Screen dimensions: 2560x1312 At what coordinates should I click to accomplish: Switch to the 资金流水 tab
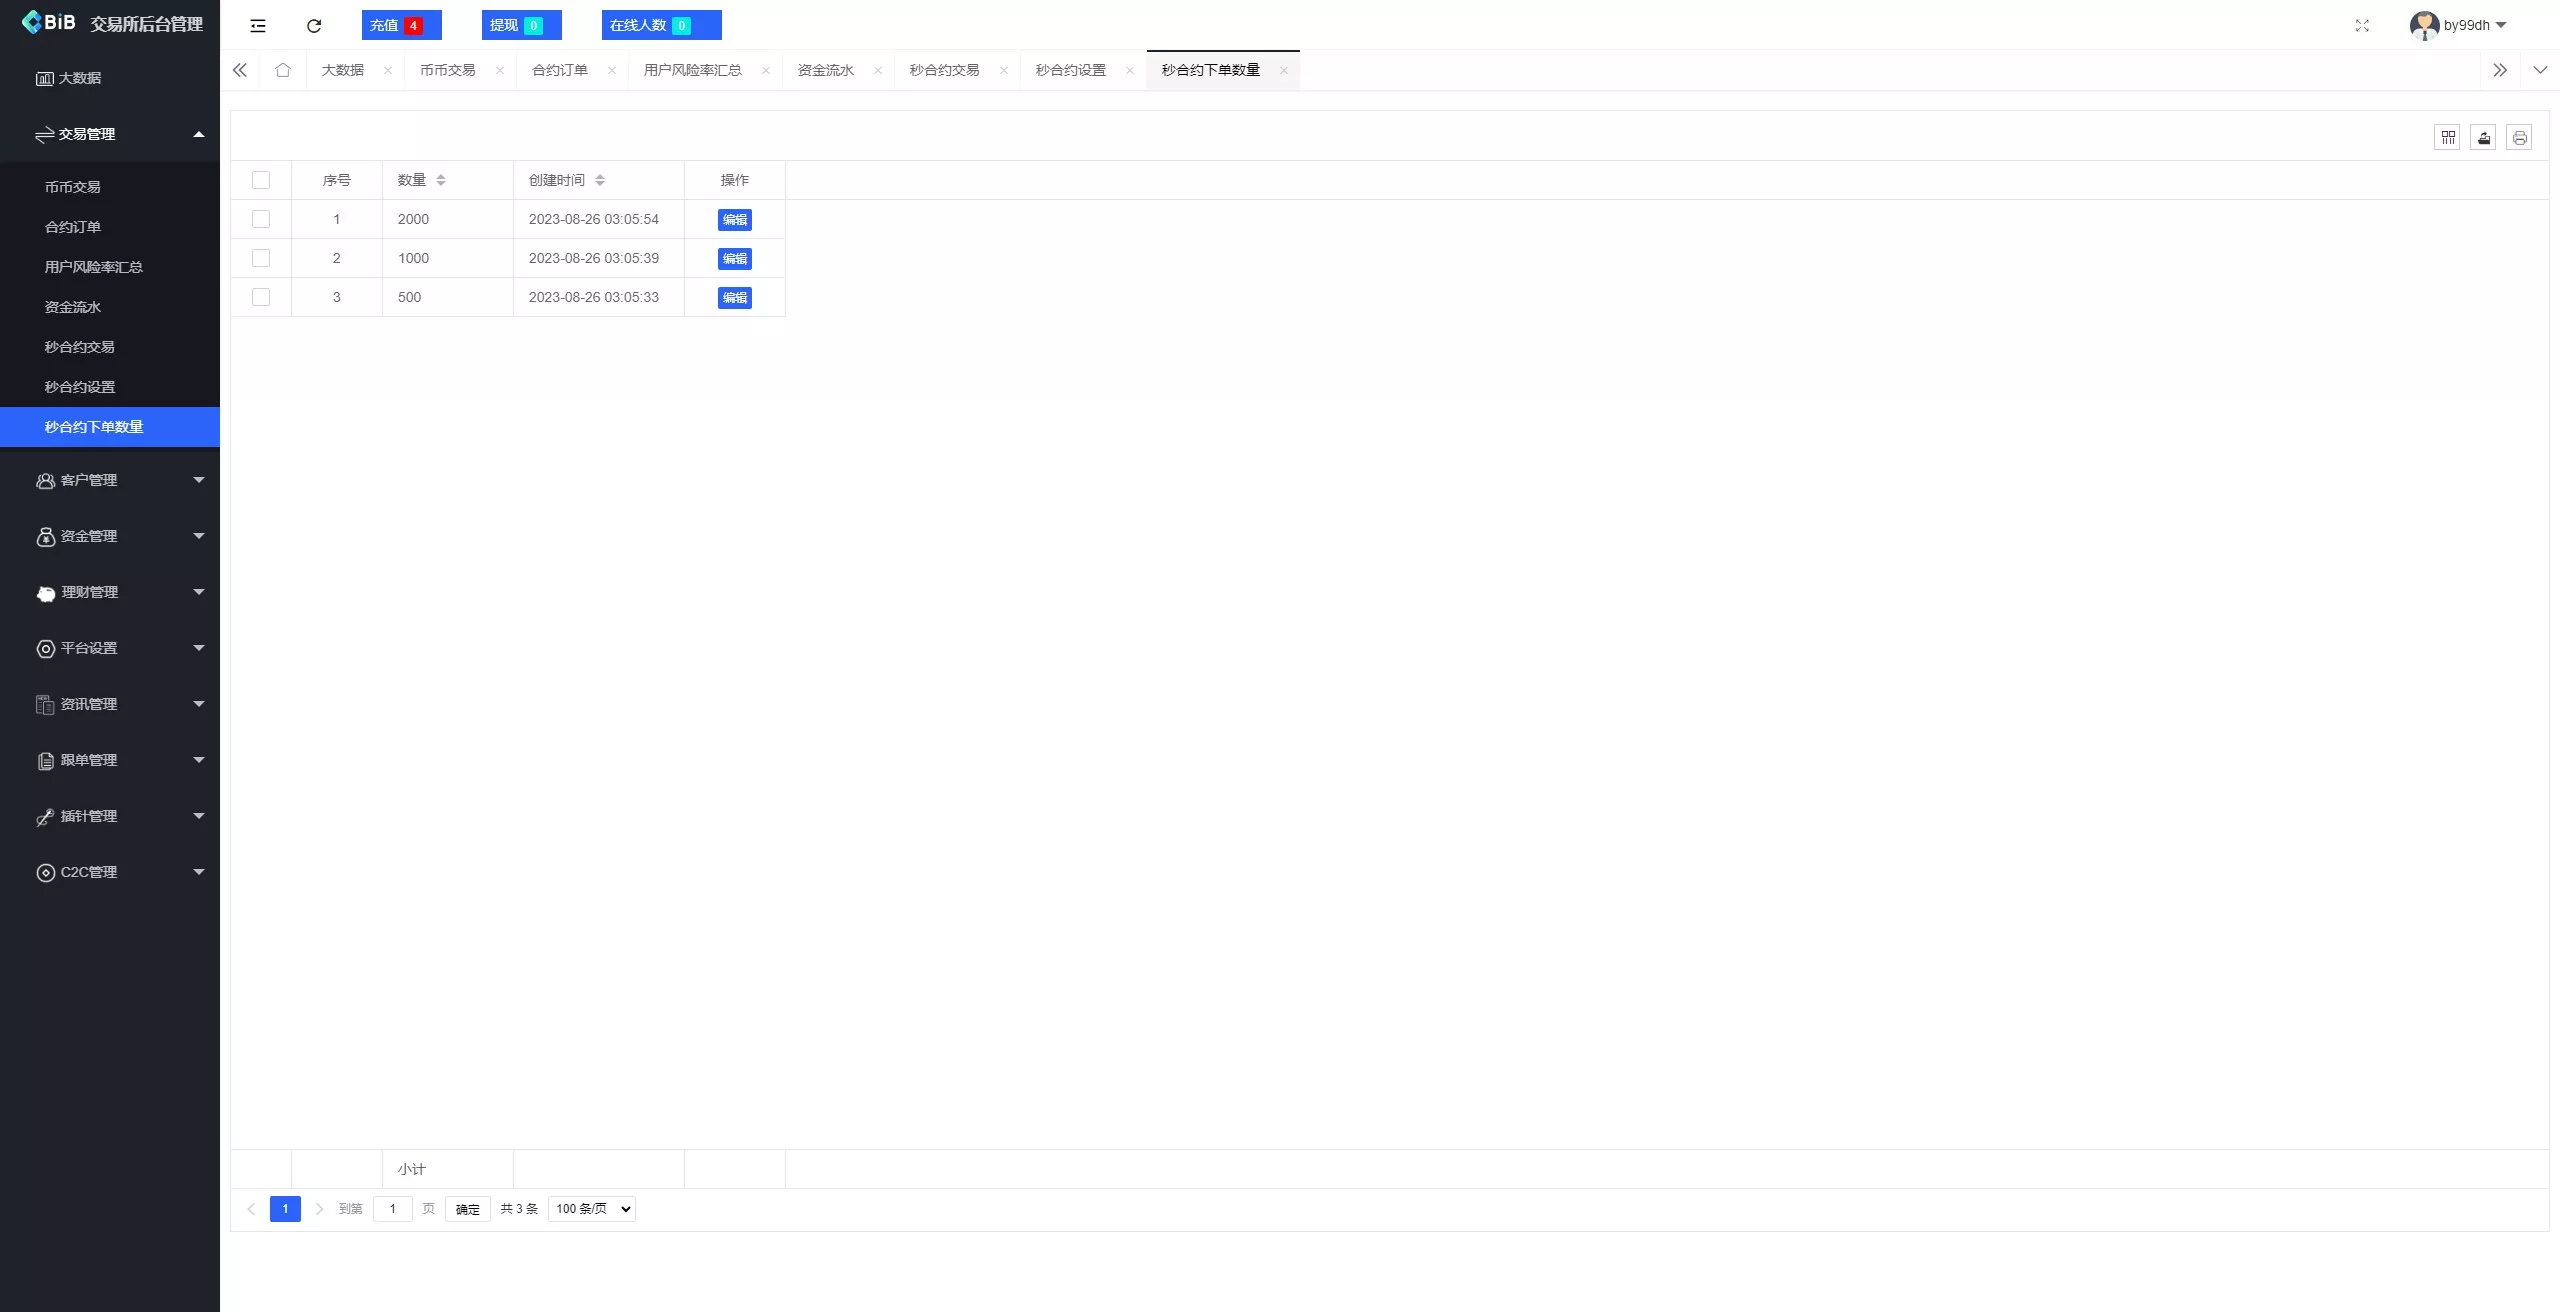pos(826,70)
